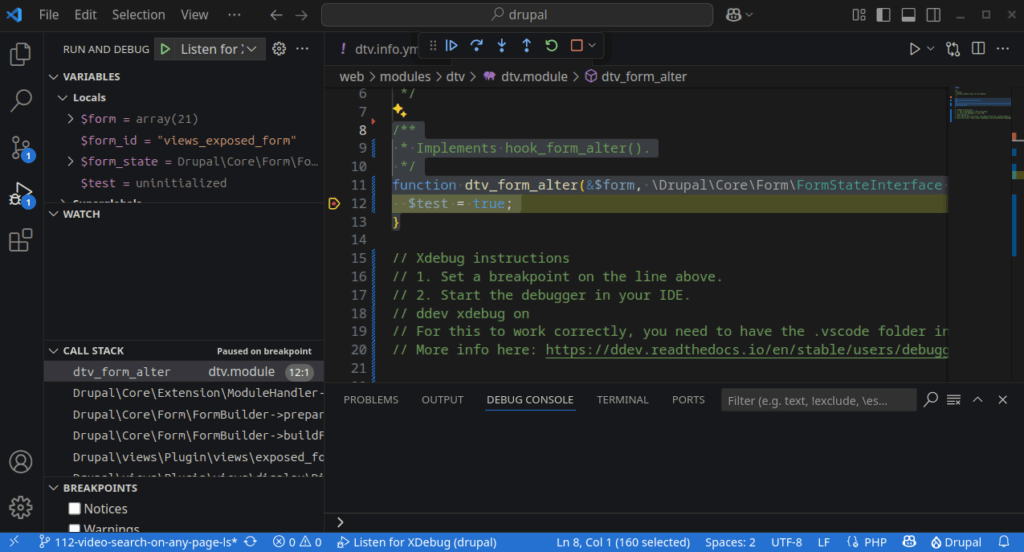Expand the $form_state variable

71,161
